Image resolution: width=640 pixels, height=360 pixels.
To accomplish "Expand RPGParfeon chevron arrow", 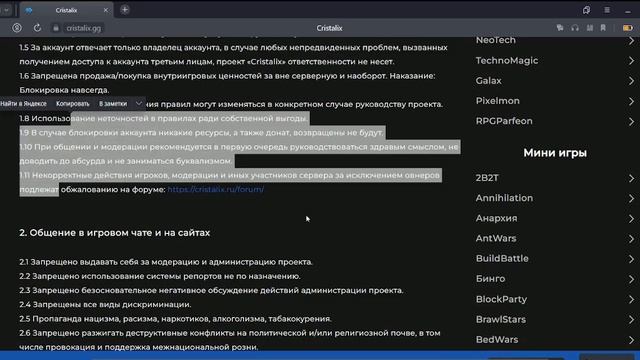I will (x=631, y=122).
